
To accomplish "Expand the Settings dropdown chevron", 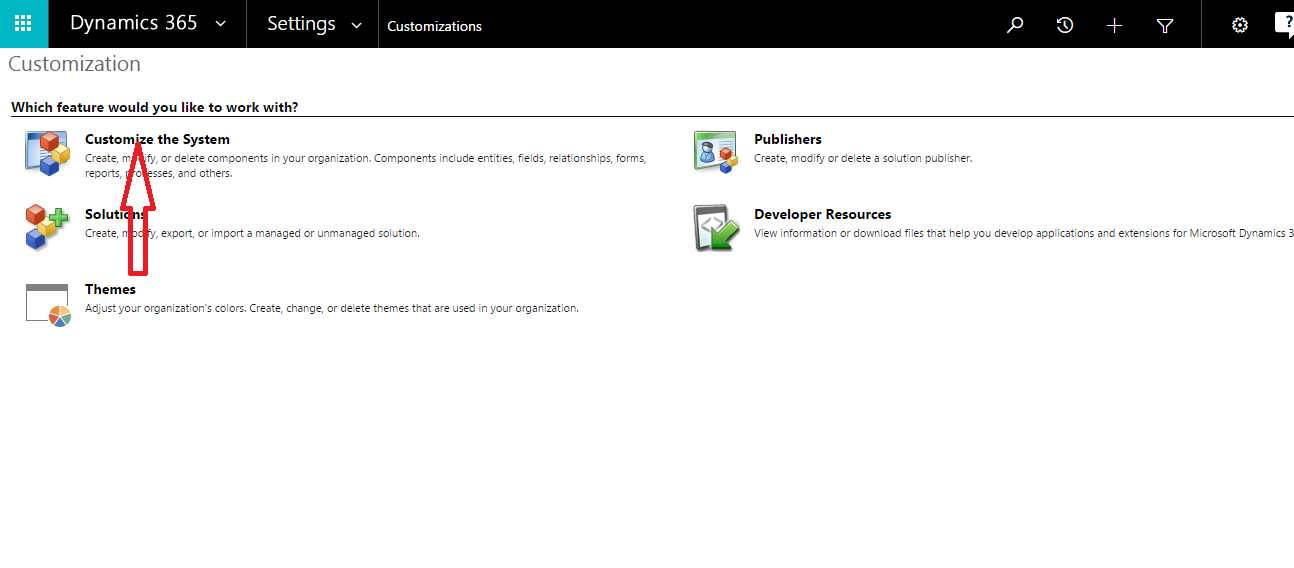I will click(356, 25).
